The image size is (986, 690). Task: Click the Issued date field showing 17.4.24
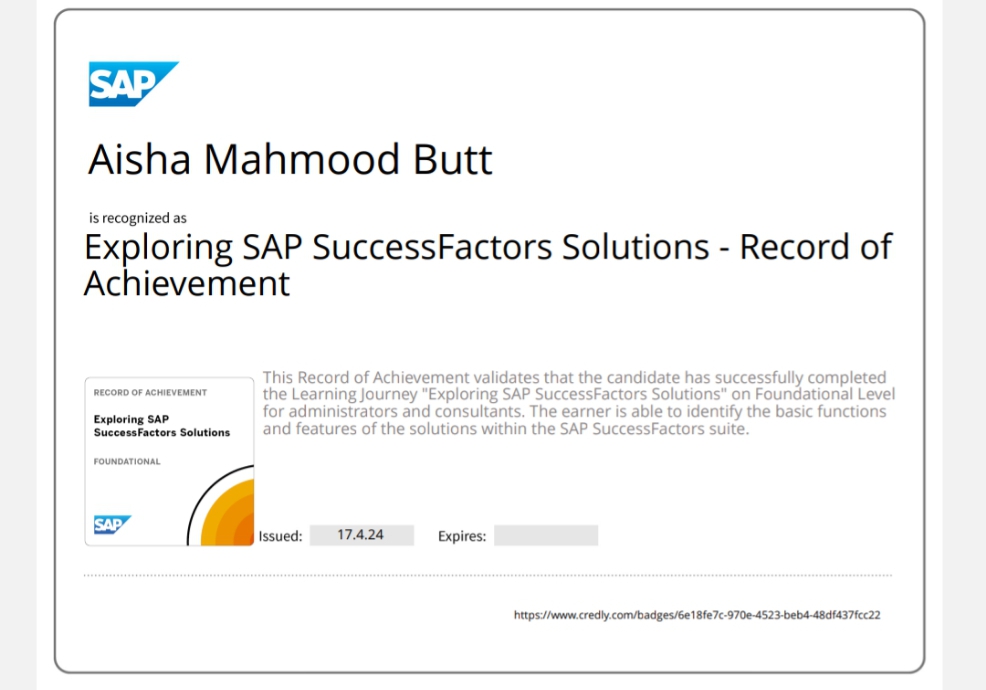pos(360,535)
